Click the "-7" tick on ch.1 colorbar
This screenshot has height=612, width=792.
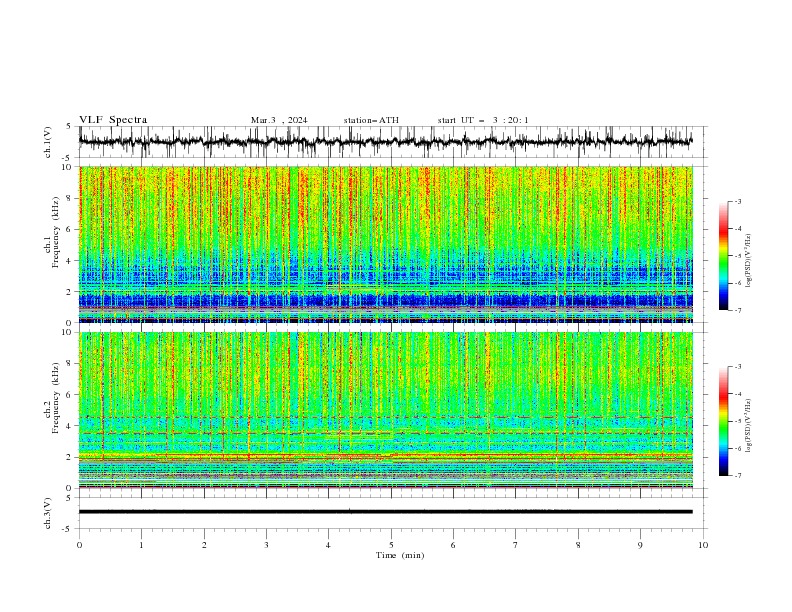(x=738, y=310)
